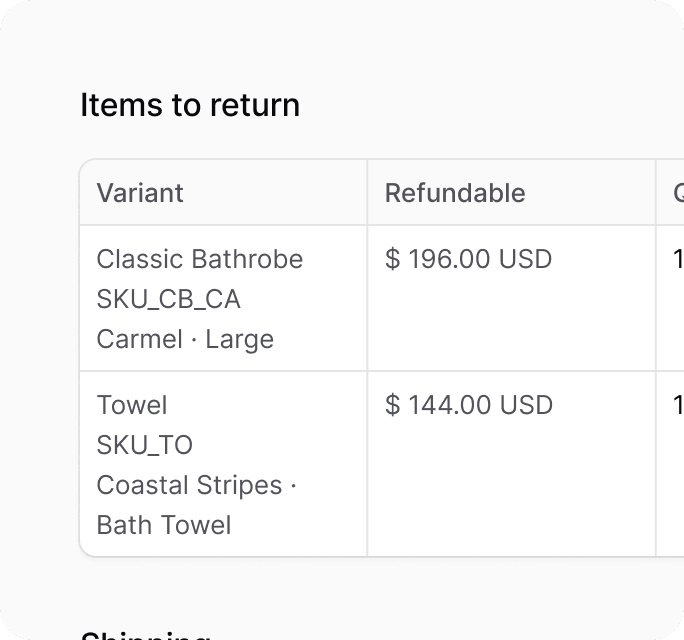
Task: Click the SKU_TO text
Action: pyautogui.click(x=144, y=445)
